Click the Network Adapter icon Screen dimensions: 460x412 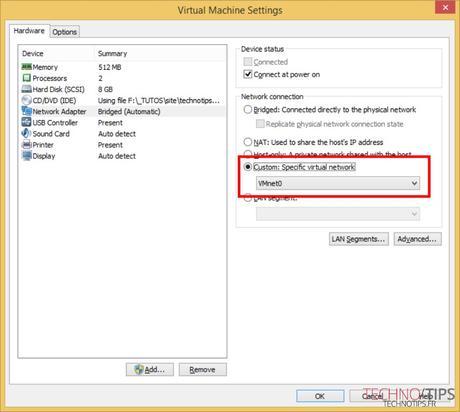pos(27,111)
